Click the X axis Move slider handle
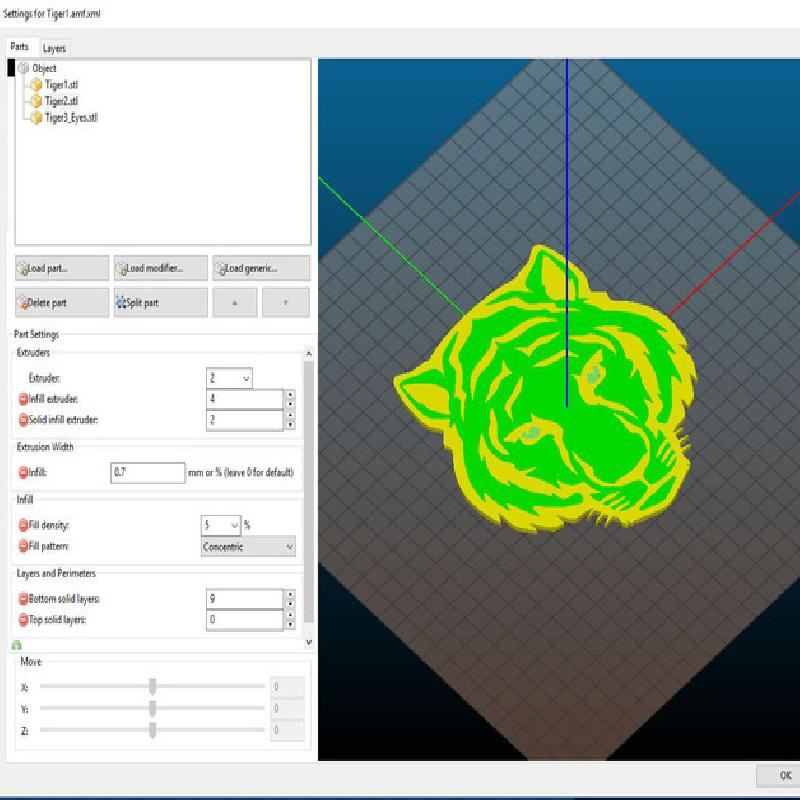 tap(152, 687)
